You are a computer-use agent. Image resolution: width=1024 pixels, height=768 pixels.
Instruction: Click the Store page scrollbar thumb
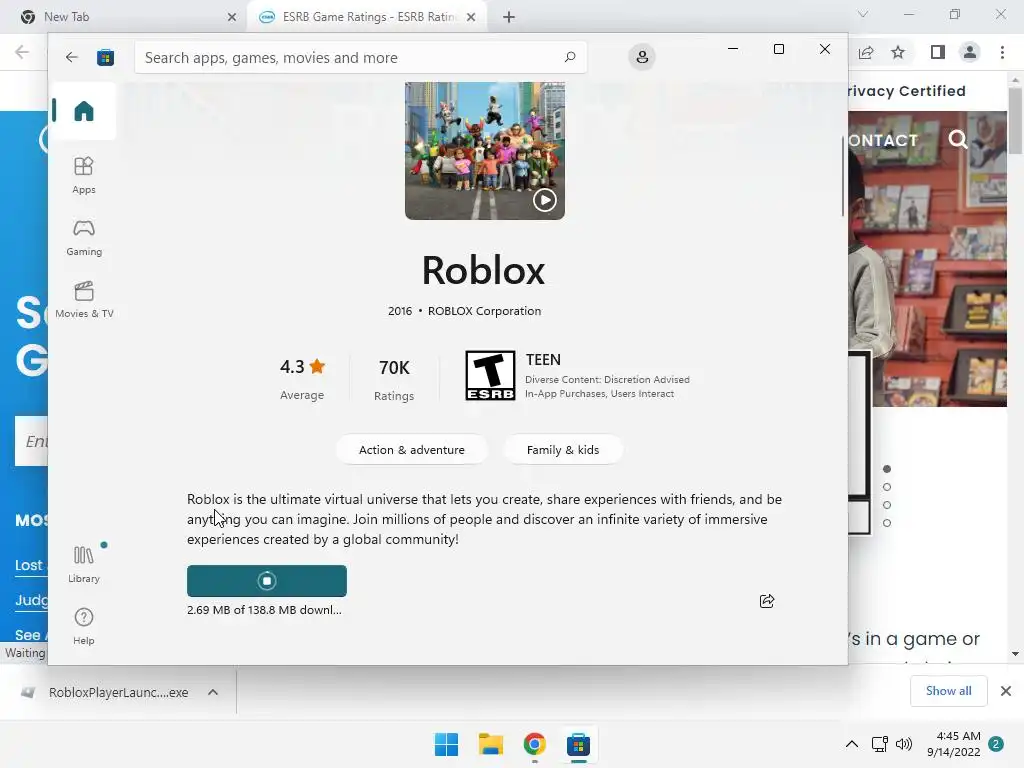842,177
